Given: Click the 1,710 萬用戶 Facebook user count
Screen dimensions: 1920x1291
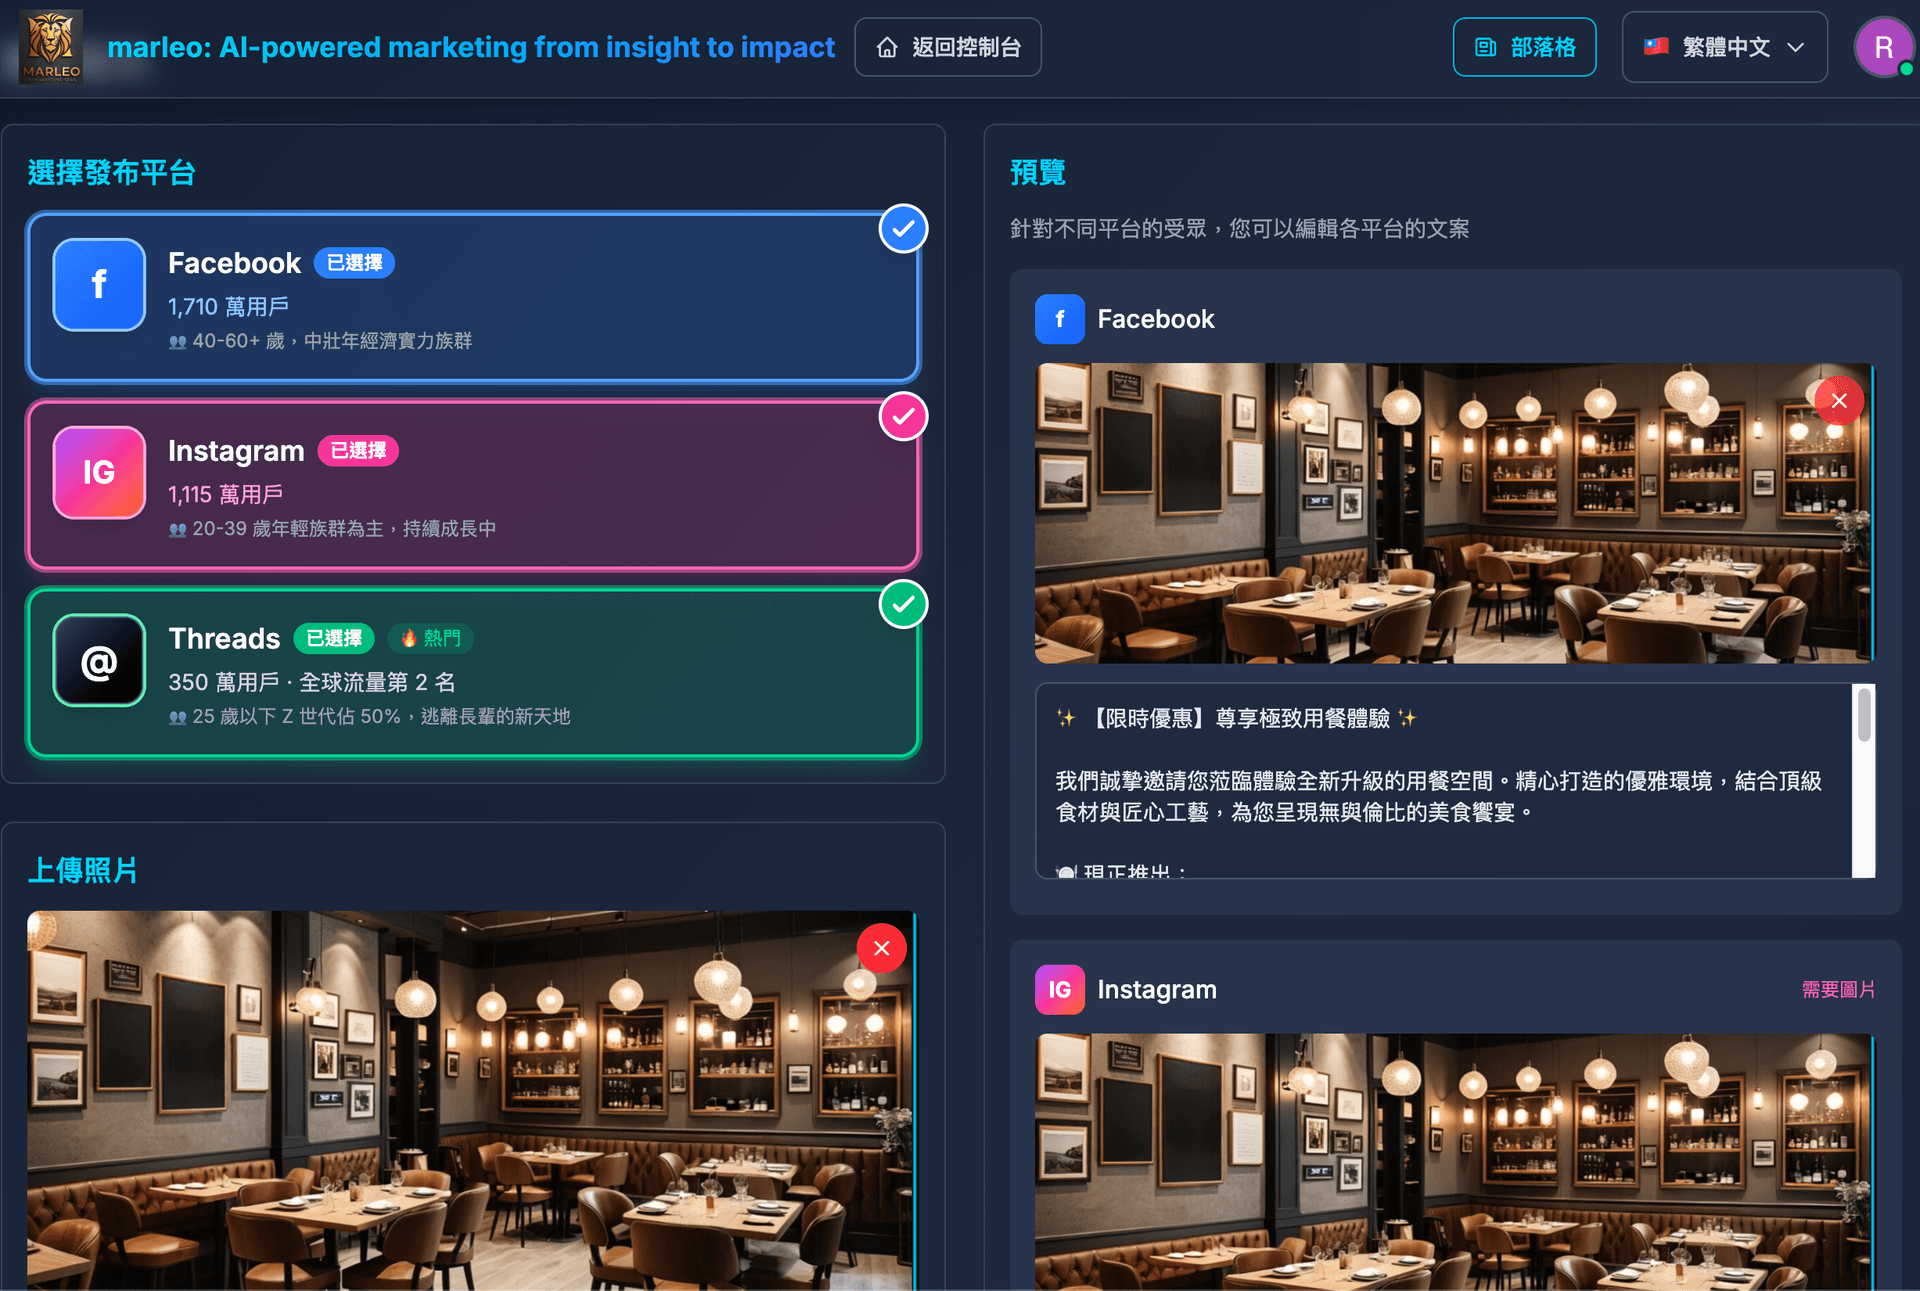Looking at the screenshot, I should click(228, 307).
